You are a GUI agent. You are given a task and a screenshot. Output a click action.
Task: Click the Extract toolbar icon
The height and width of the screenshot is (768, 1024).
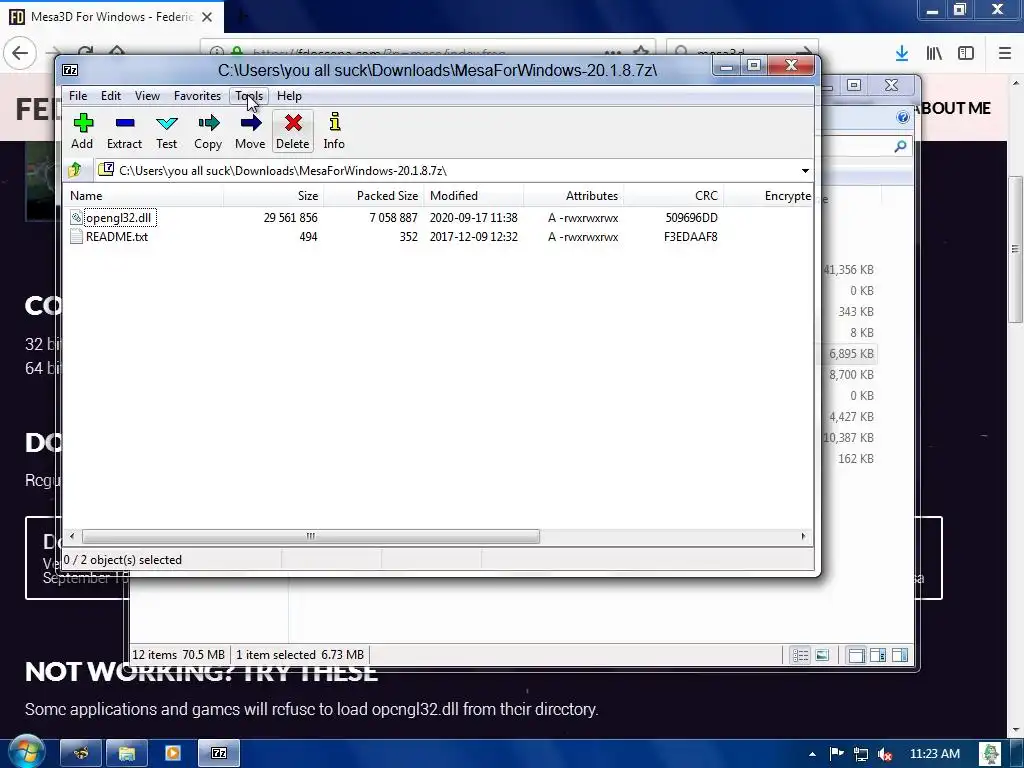pyautogui.click(x=124, y=131)
